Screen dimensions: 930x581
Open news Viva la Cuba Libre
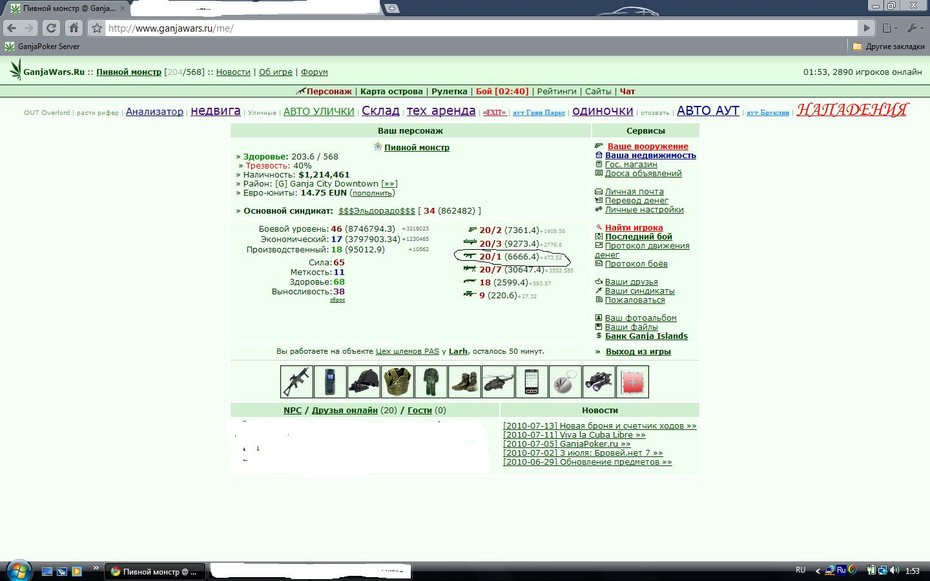point(574,435)
